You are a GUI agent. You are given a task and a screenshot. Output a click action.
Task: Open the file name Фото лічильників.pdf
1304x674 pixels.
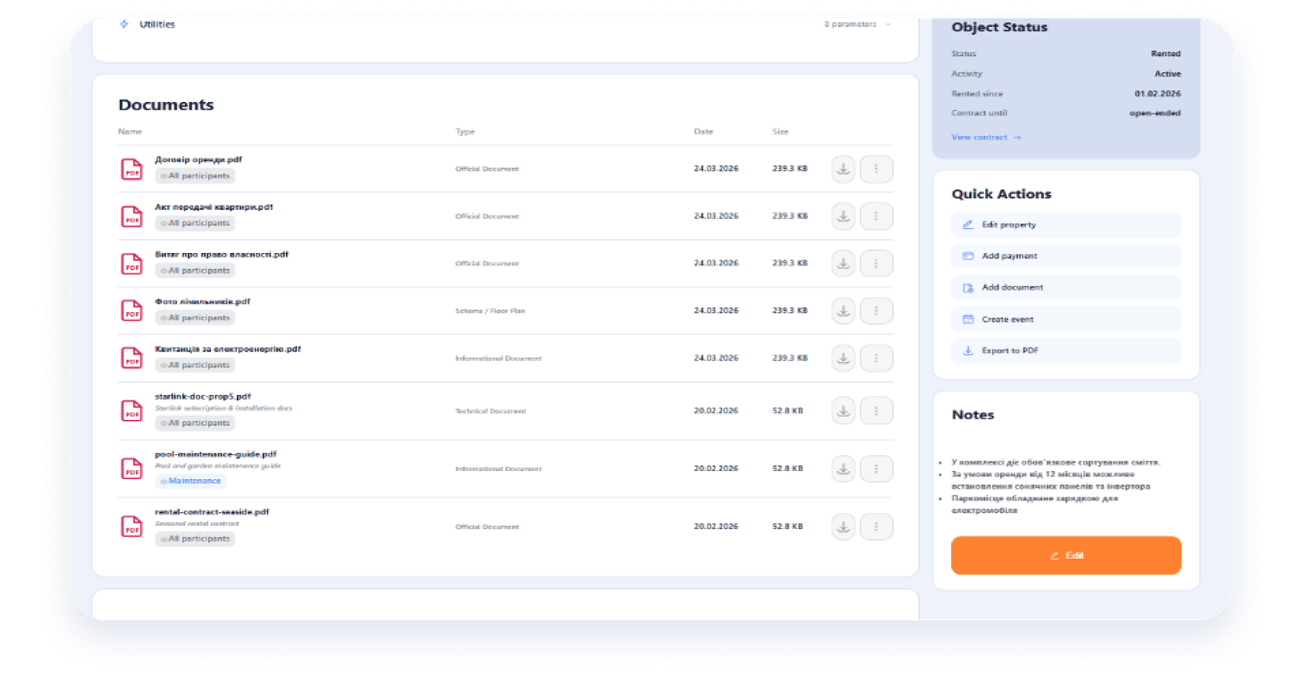[202, 301]
